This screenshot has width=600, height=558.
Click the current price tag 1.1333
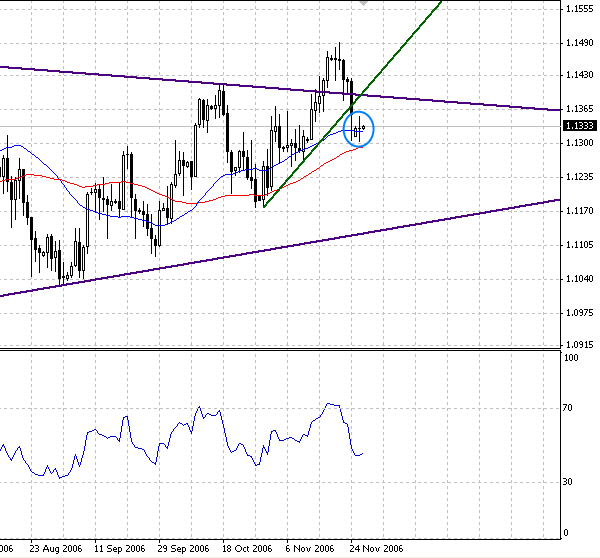coord(580,126)
